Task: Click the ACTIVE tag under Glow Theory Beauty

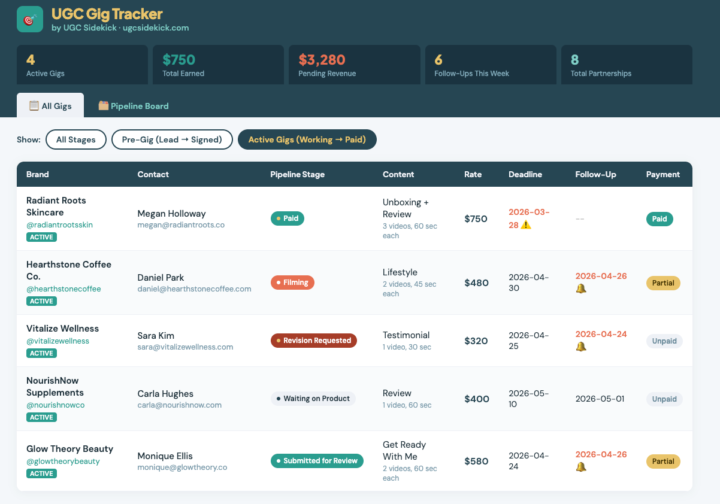Action: point(41,474)
